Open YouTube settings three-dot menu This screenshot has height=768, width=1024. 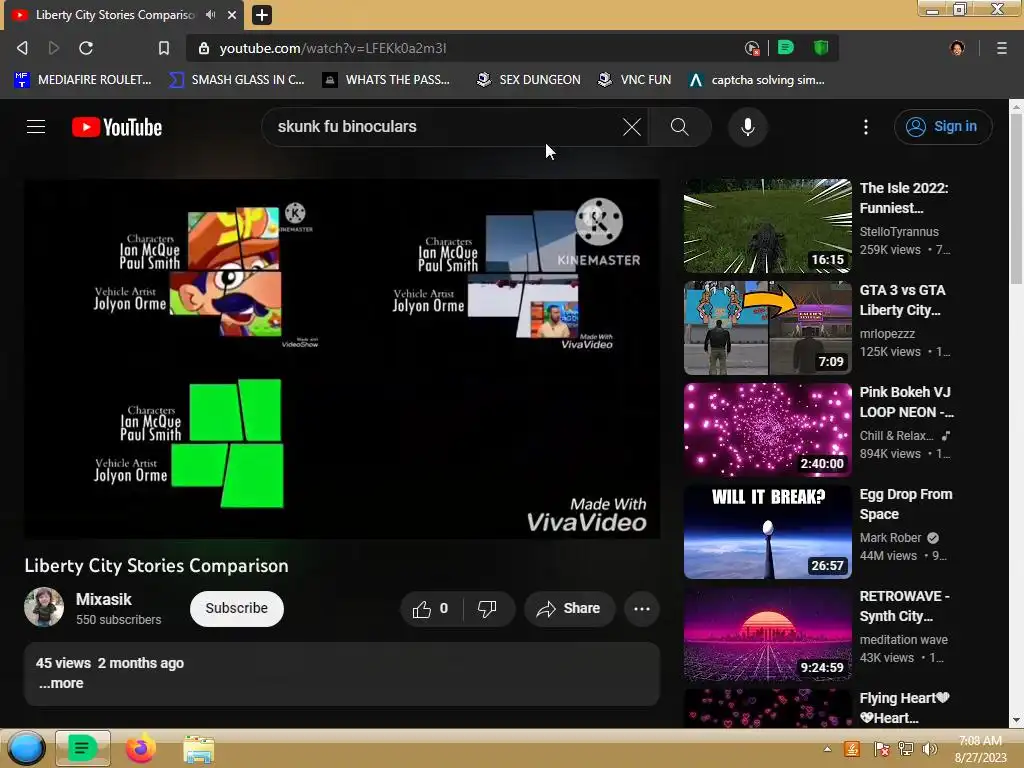coord(866,127)
